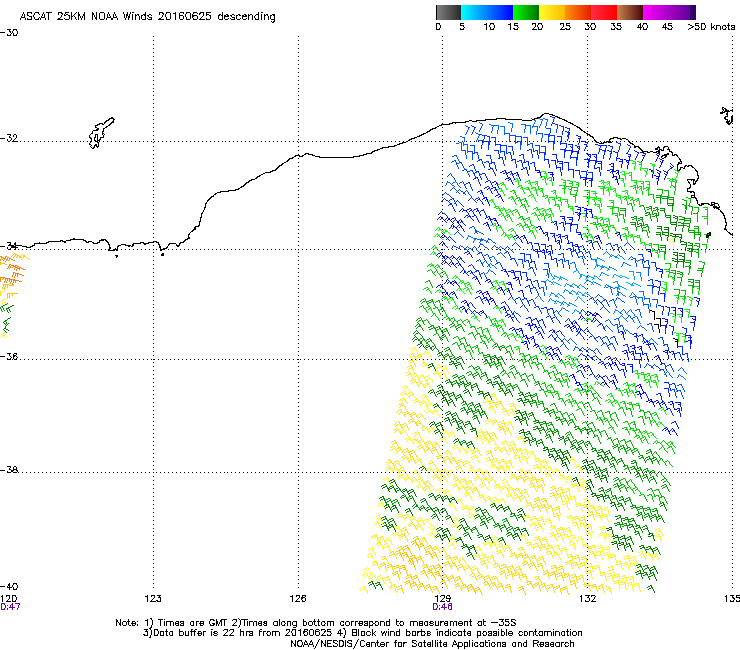Image resolution: width=740 pixels, height=650 pixels.
Task: Click the '-40' latitude label
Action: pos(9,586)
